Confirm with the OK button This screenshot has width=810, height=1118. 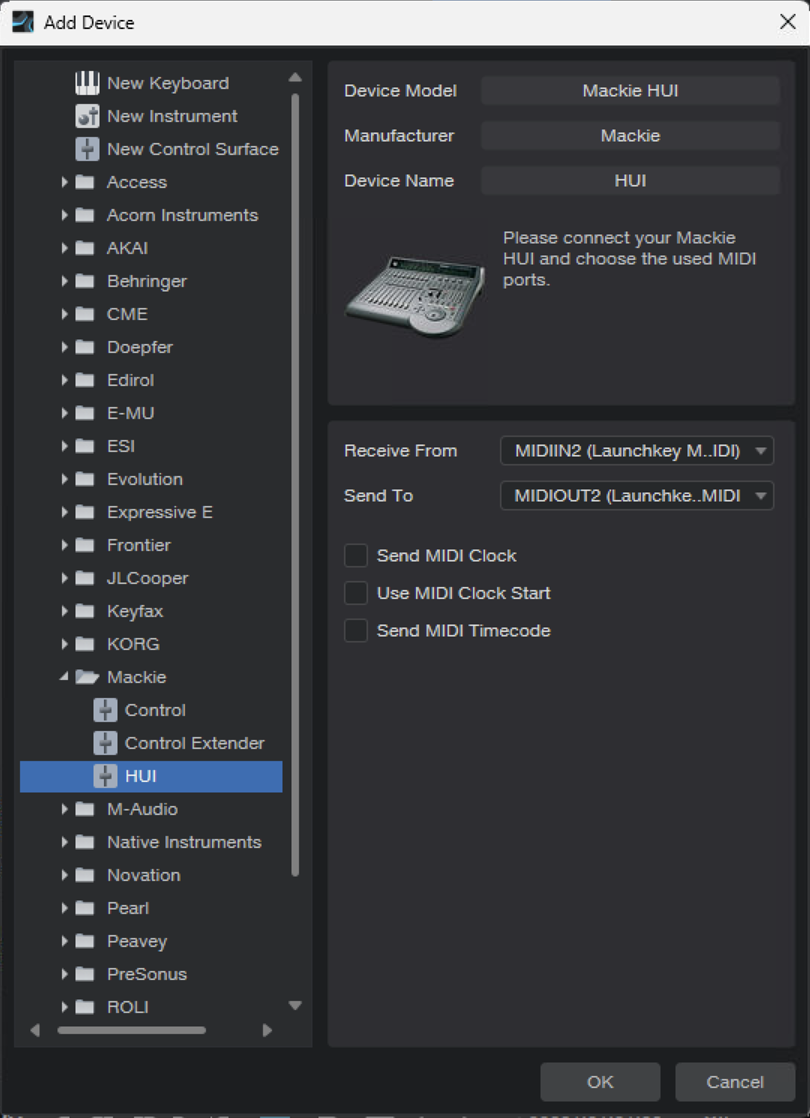[600, 1082]
